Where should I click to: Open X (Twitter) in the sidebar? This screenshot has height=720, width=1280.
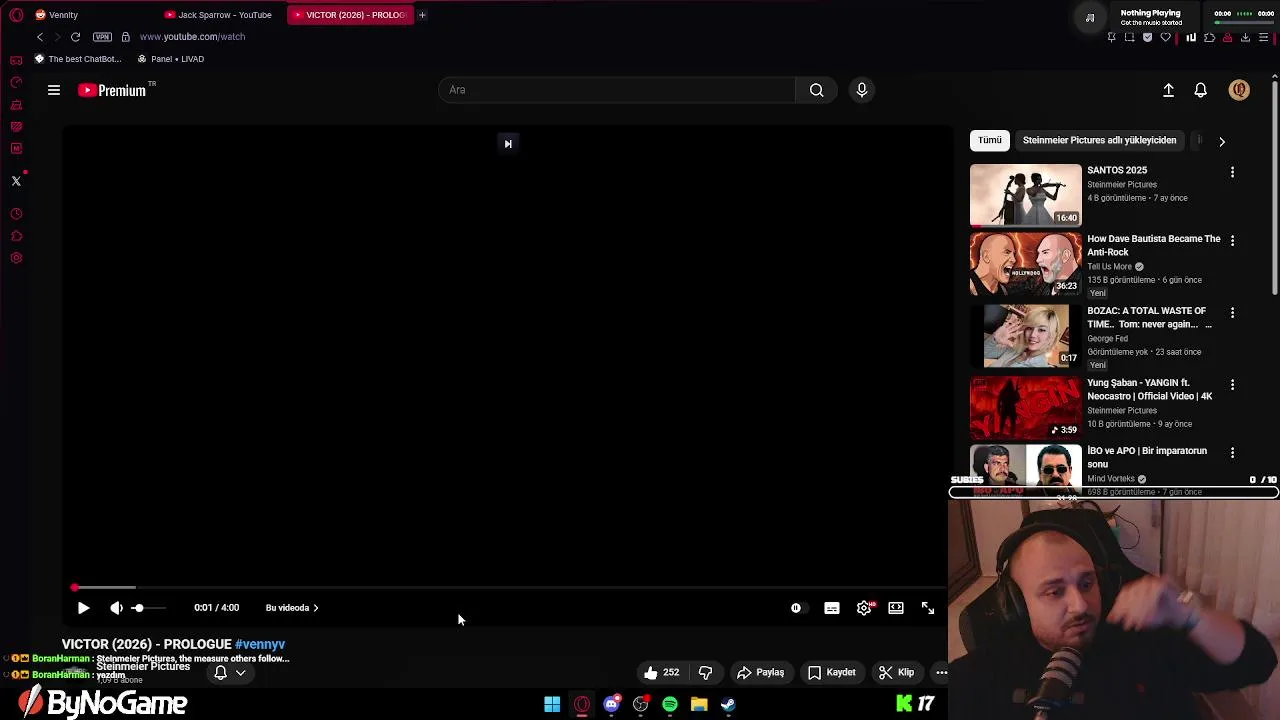tap(16, 181)
